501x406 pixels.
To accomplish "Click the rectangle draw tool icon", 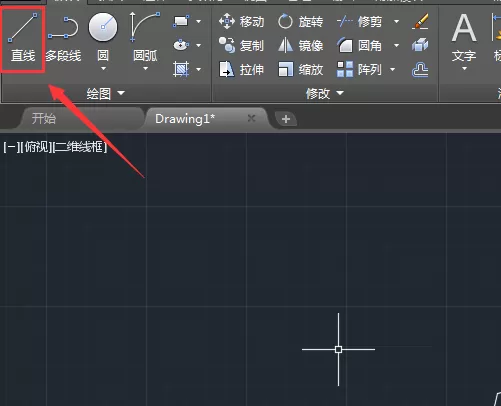I will (x=181, y=21).
